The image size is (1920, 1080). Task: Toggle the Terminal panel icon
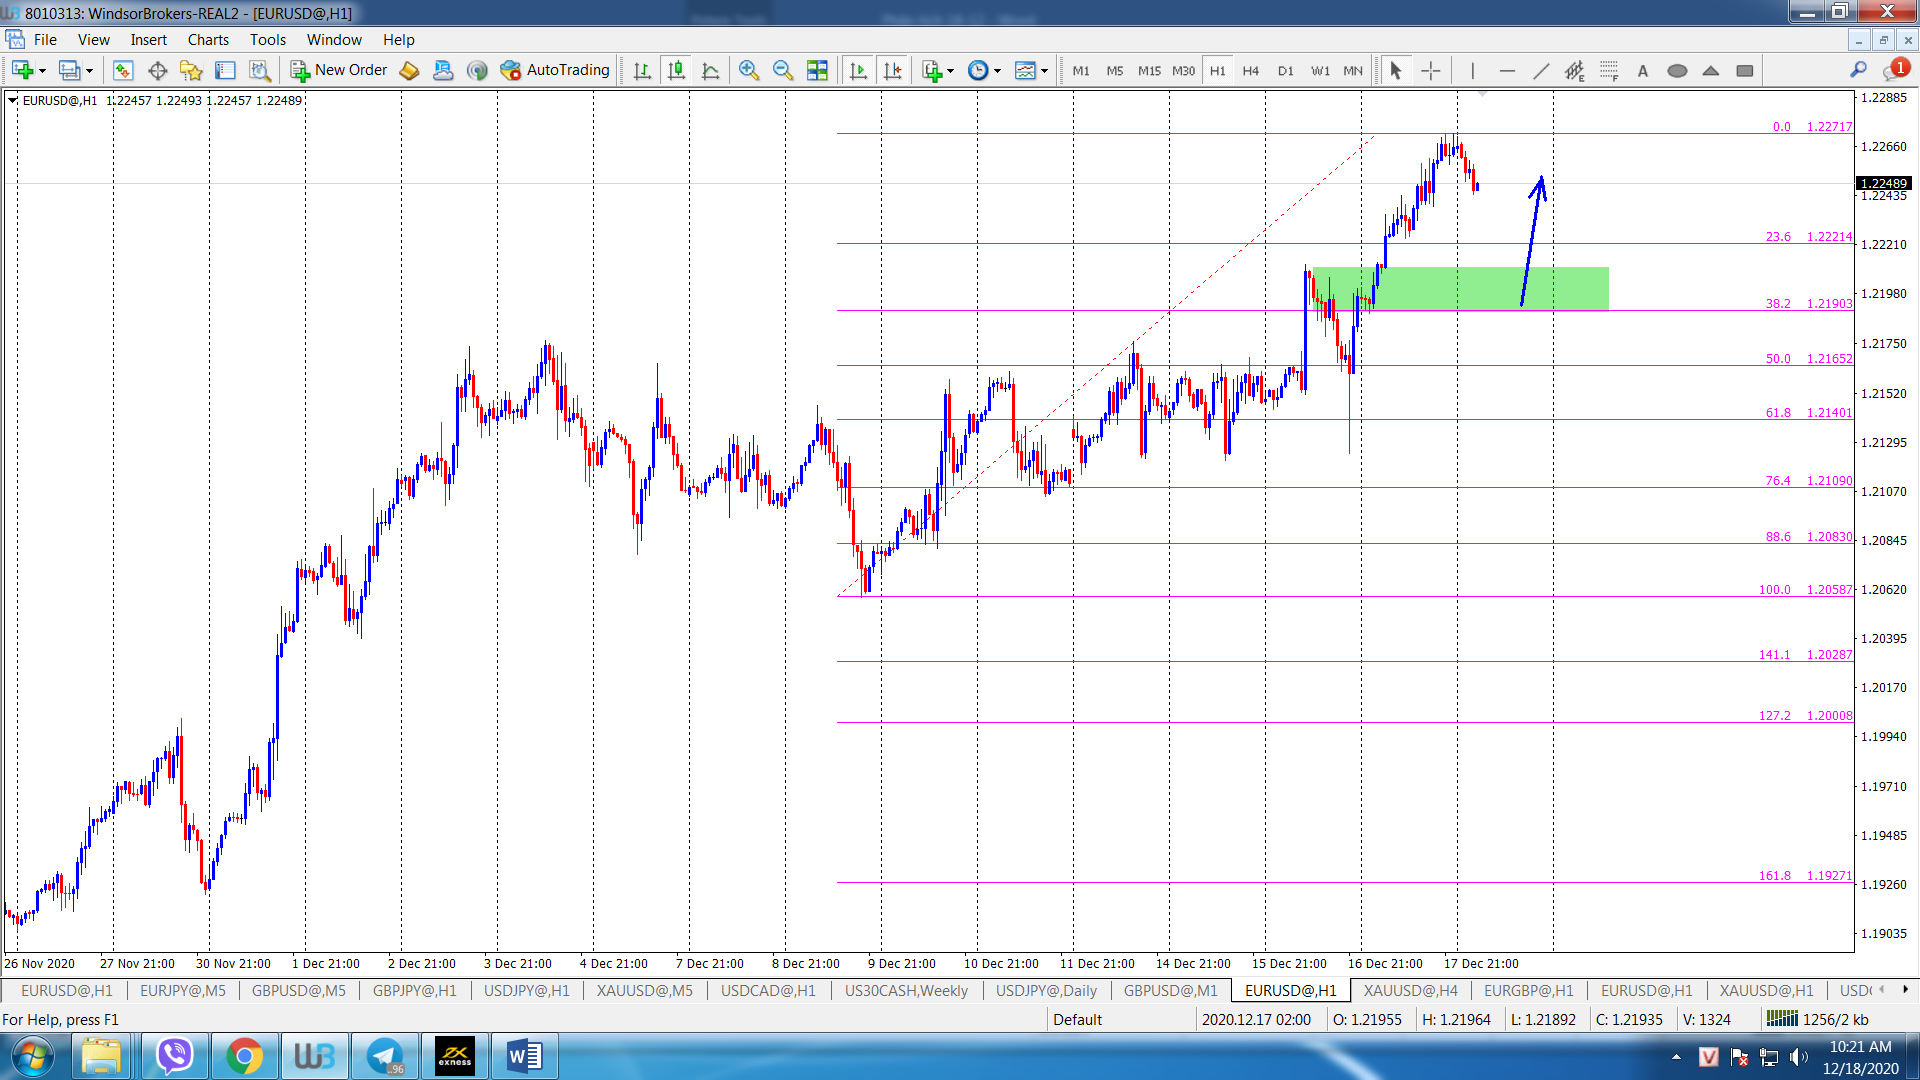pos(225,70)
